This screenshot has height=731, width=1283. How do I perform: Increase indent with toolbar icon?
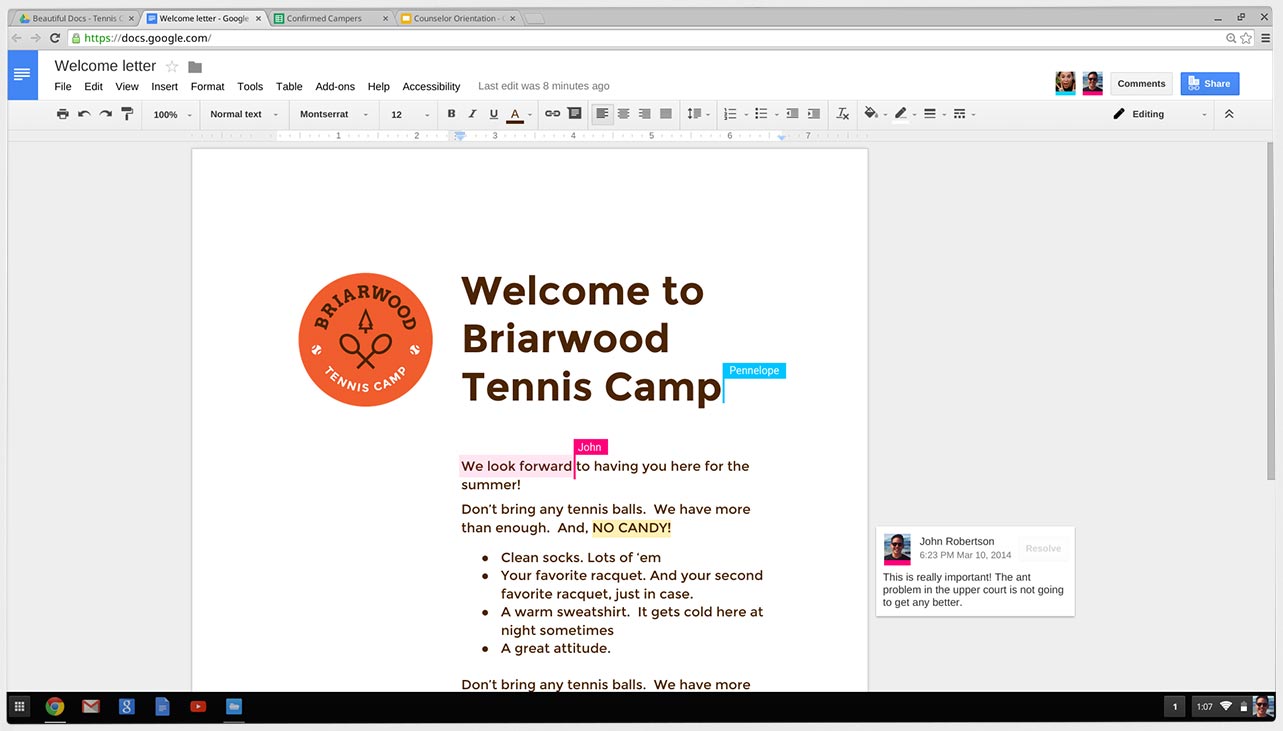pyautogui.click(x=814, y=114)
